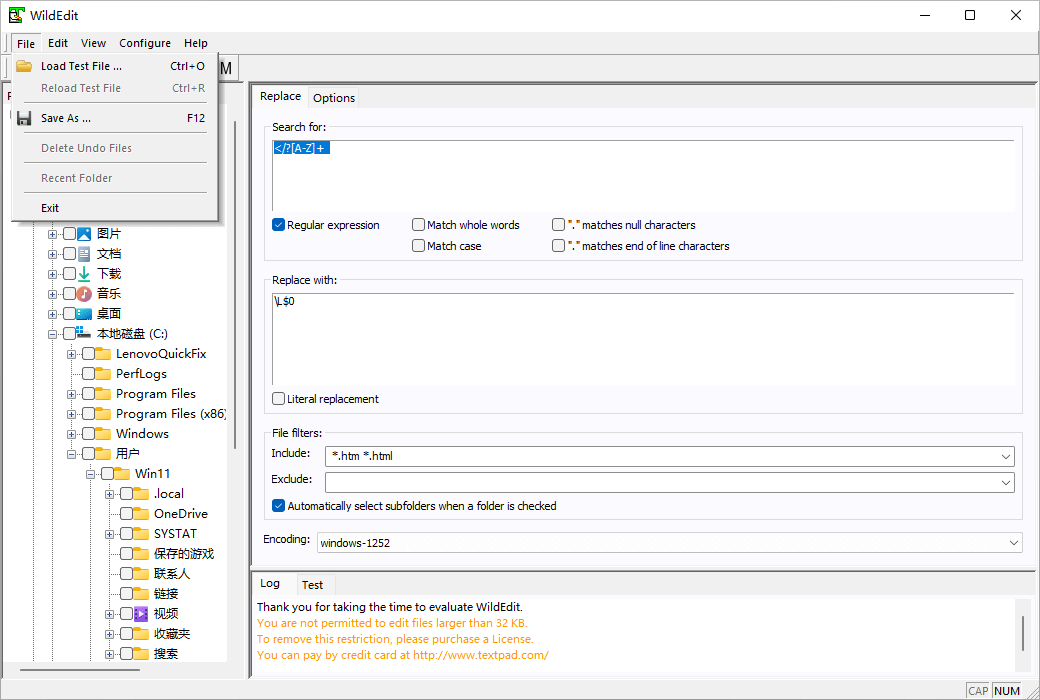Image resolution: width=1040 pixels, height=700 pixels.
Task: Collapse the Win11 tree node
Action: point(91,474)
